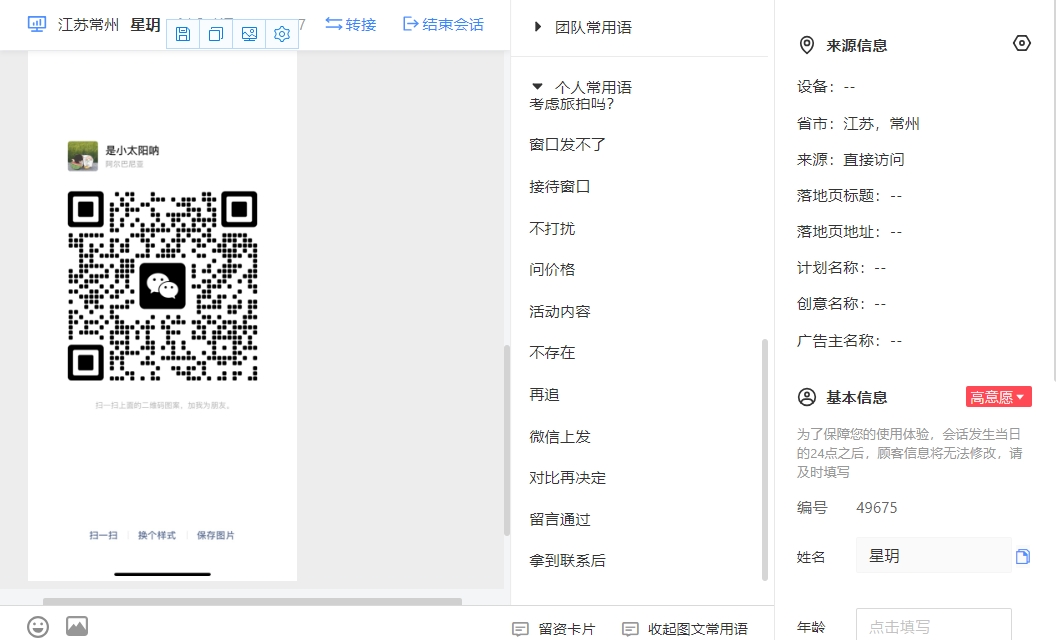Click the chat area vertical scrollbar
The height and width of the screenshot is (640, 1056).
[506, 440]
